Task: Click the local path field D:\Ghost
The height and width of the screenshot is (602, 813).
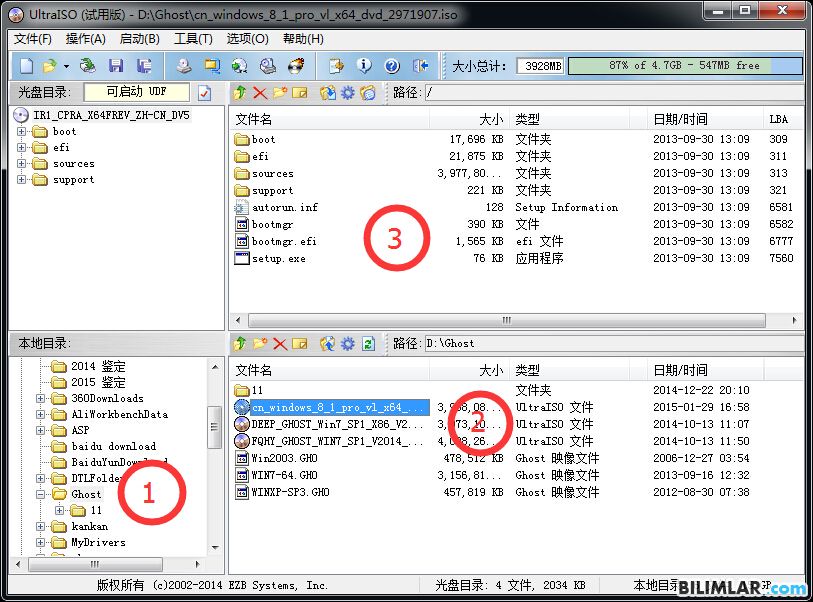Action: pos(614,343)
